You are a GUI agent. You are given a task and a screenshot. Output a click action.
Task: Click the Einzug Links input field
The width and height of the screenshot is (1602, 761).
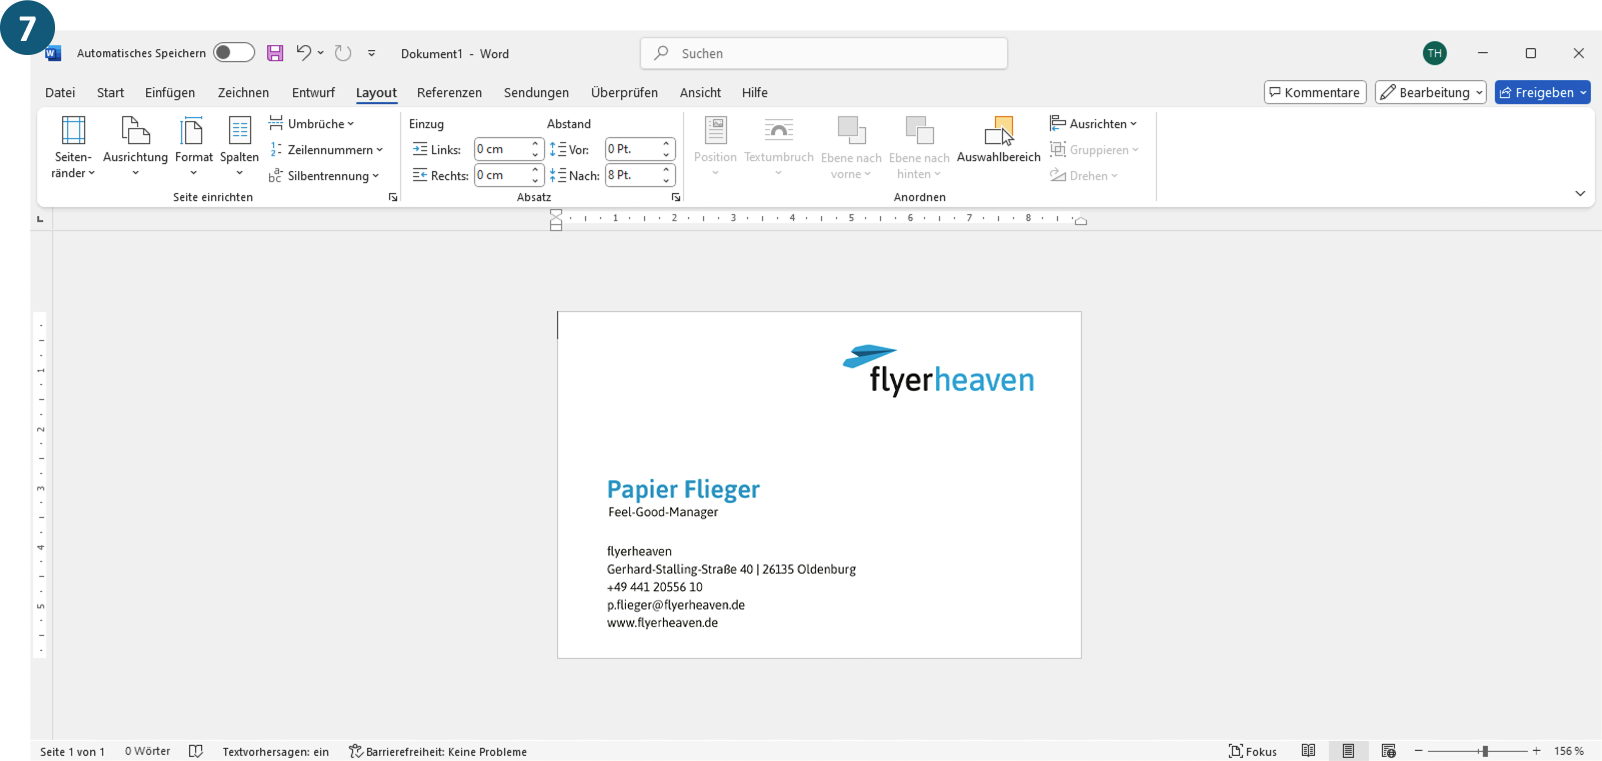[500, 149]
